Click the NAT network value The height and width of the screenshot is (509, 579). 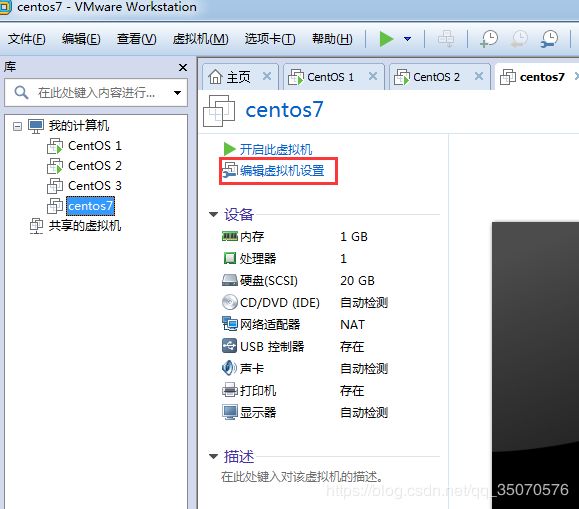pyautogui.click(x=352, y=325)
